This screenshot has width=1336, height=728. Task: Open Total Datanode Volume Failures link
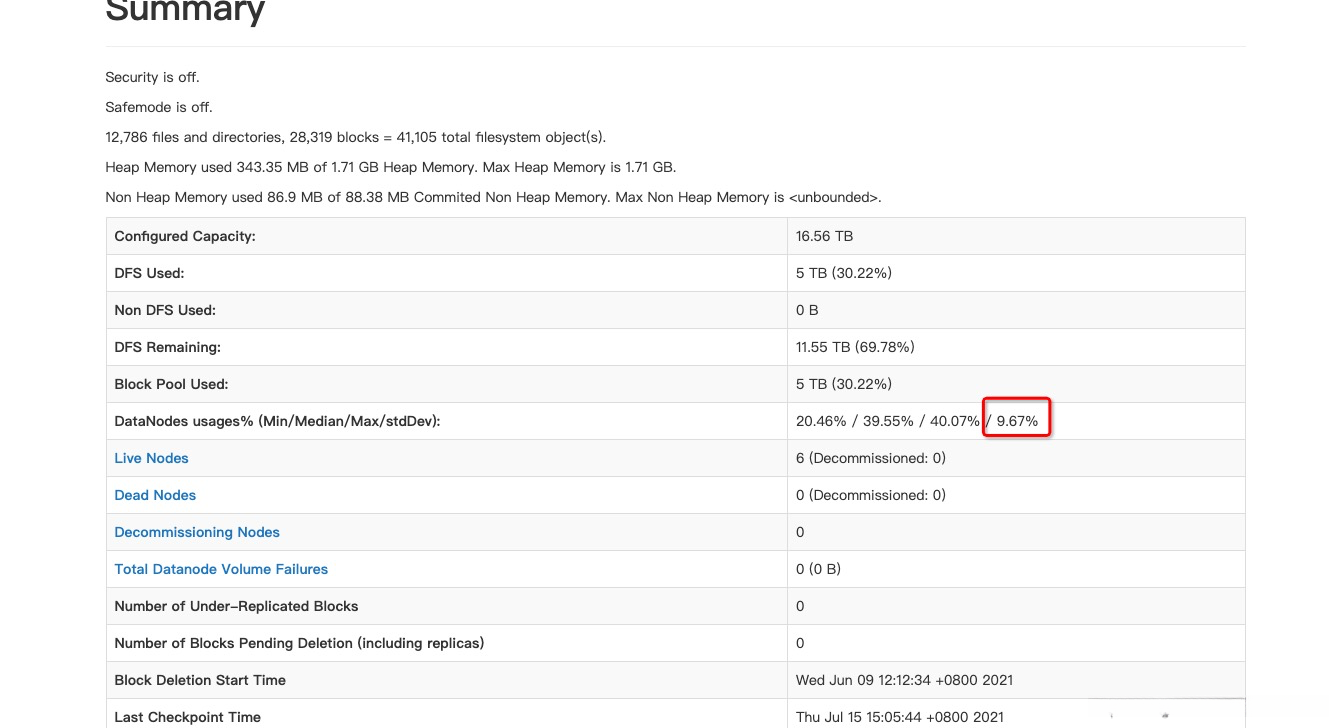[221, 569]
